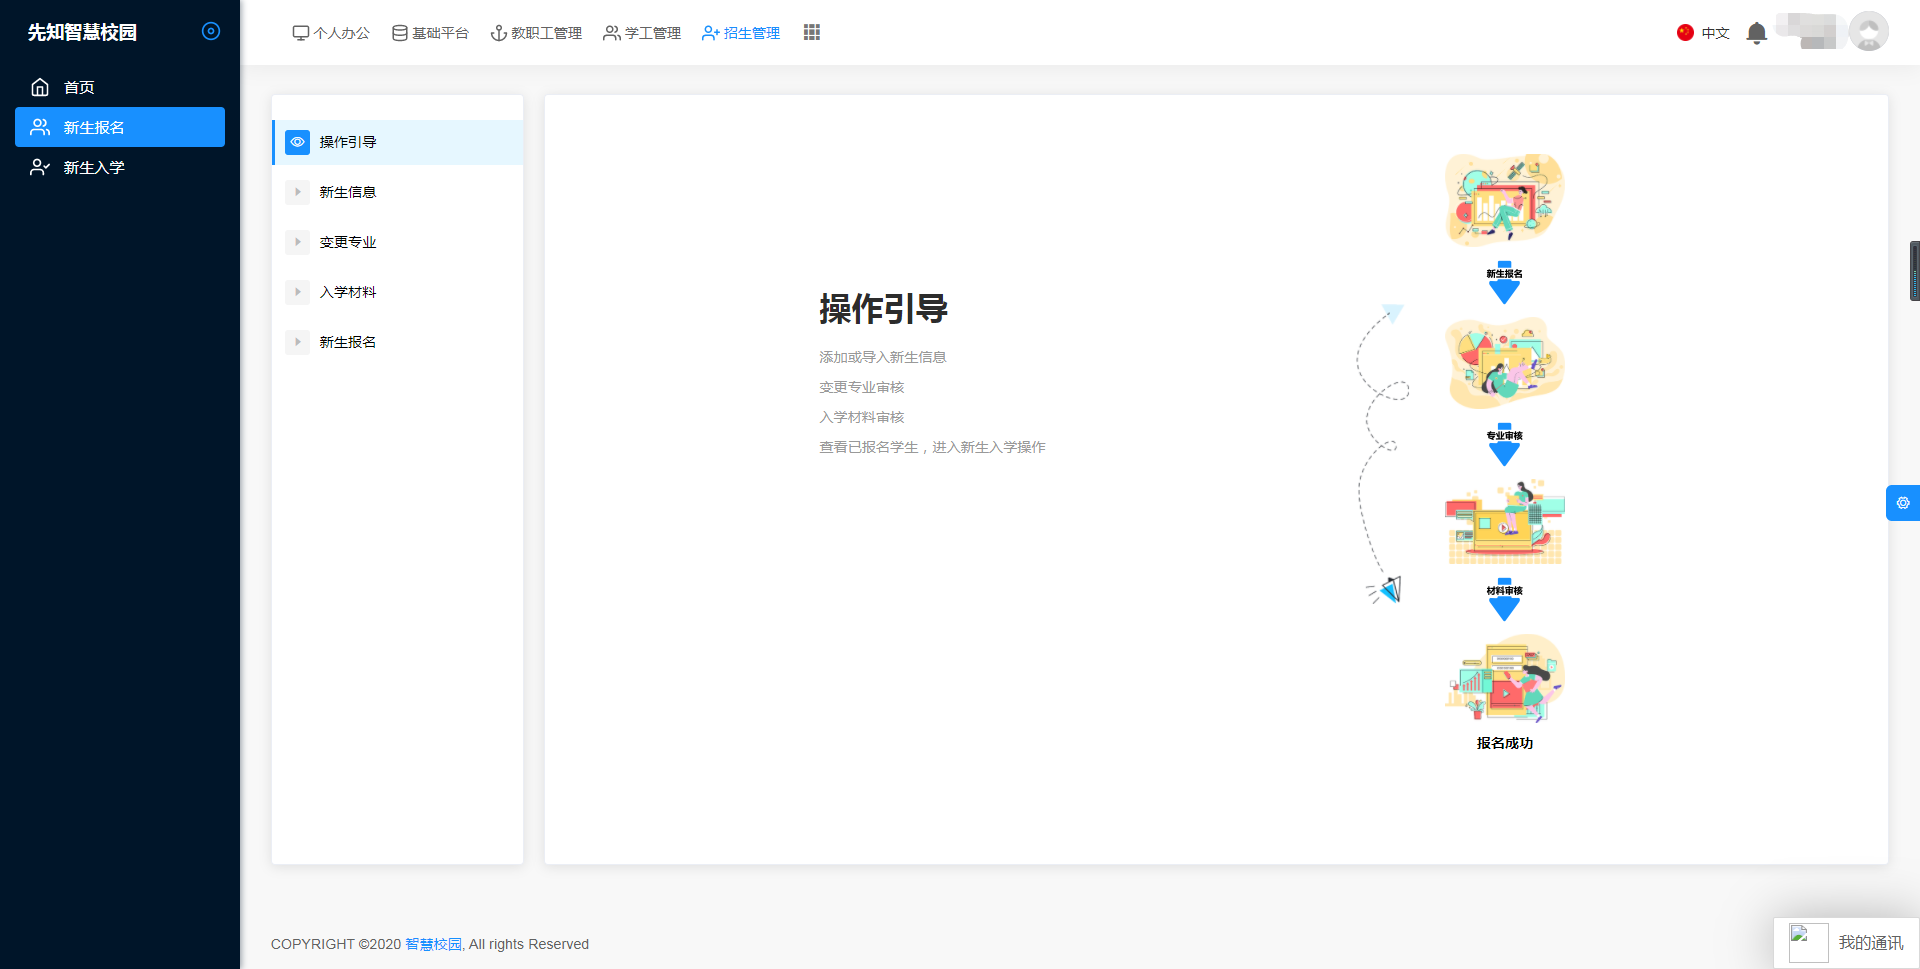Open the 我的通讯 chat button

pos(1848,943)
